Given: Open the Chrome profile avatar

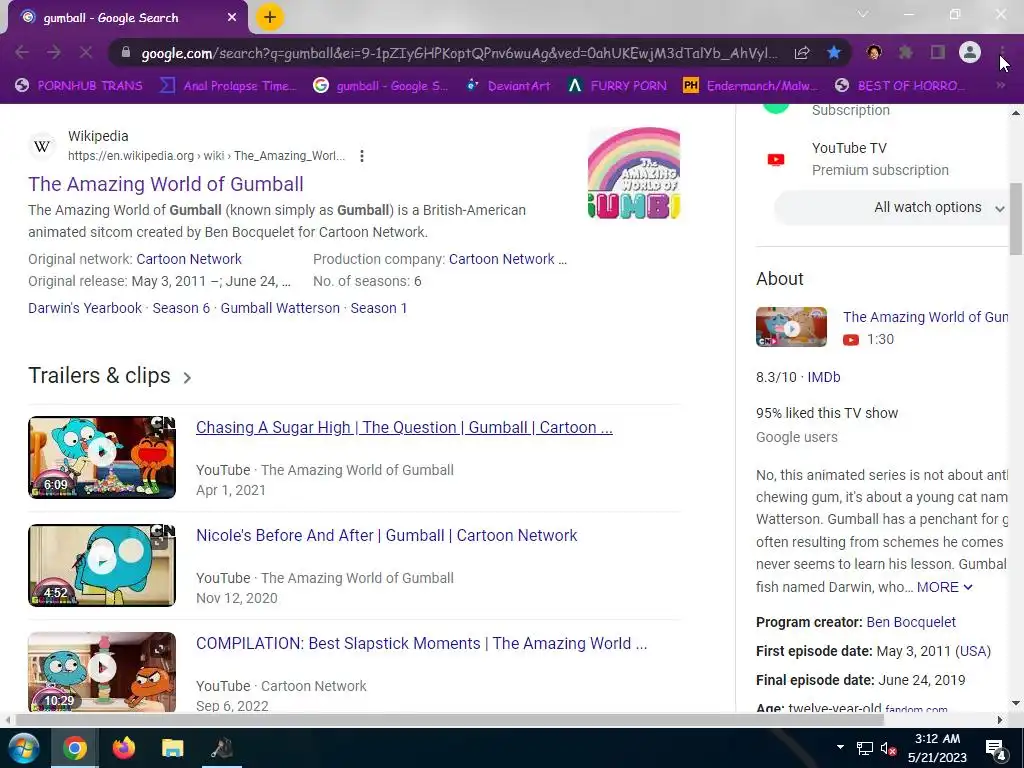Looking at the screenshot, I should click(x=970, y=52).
